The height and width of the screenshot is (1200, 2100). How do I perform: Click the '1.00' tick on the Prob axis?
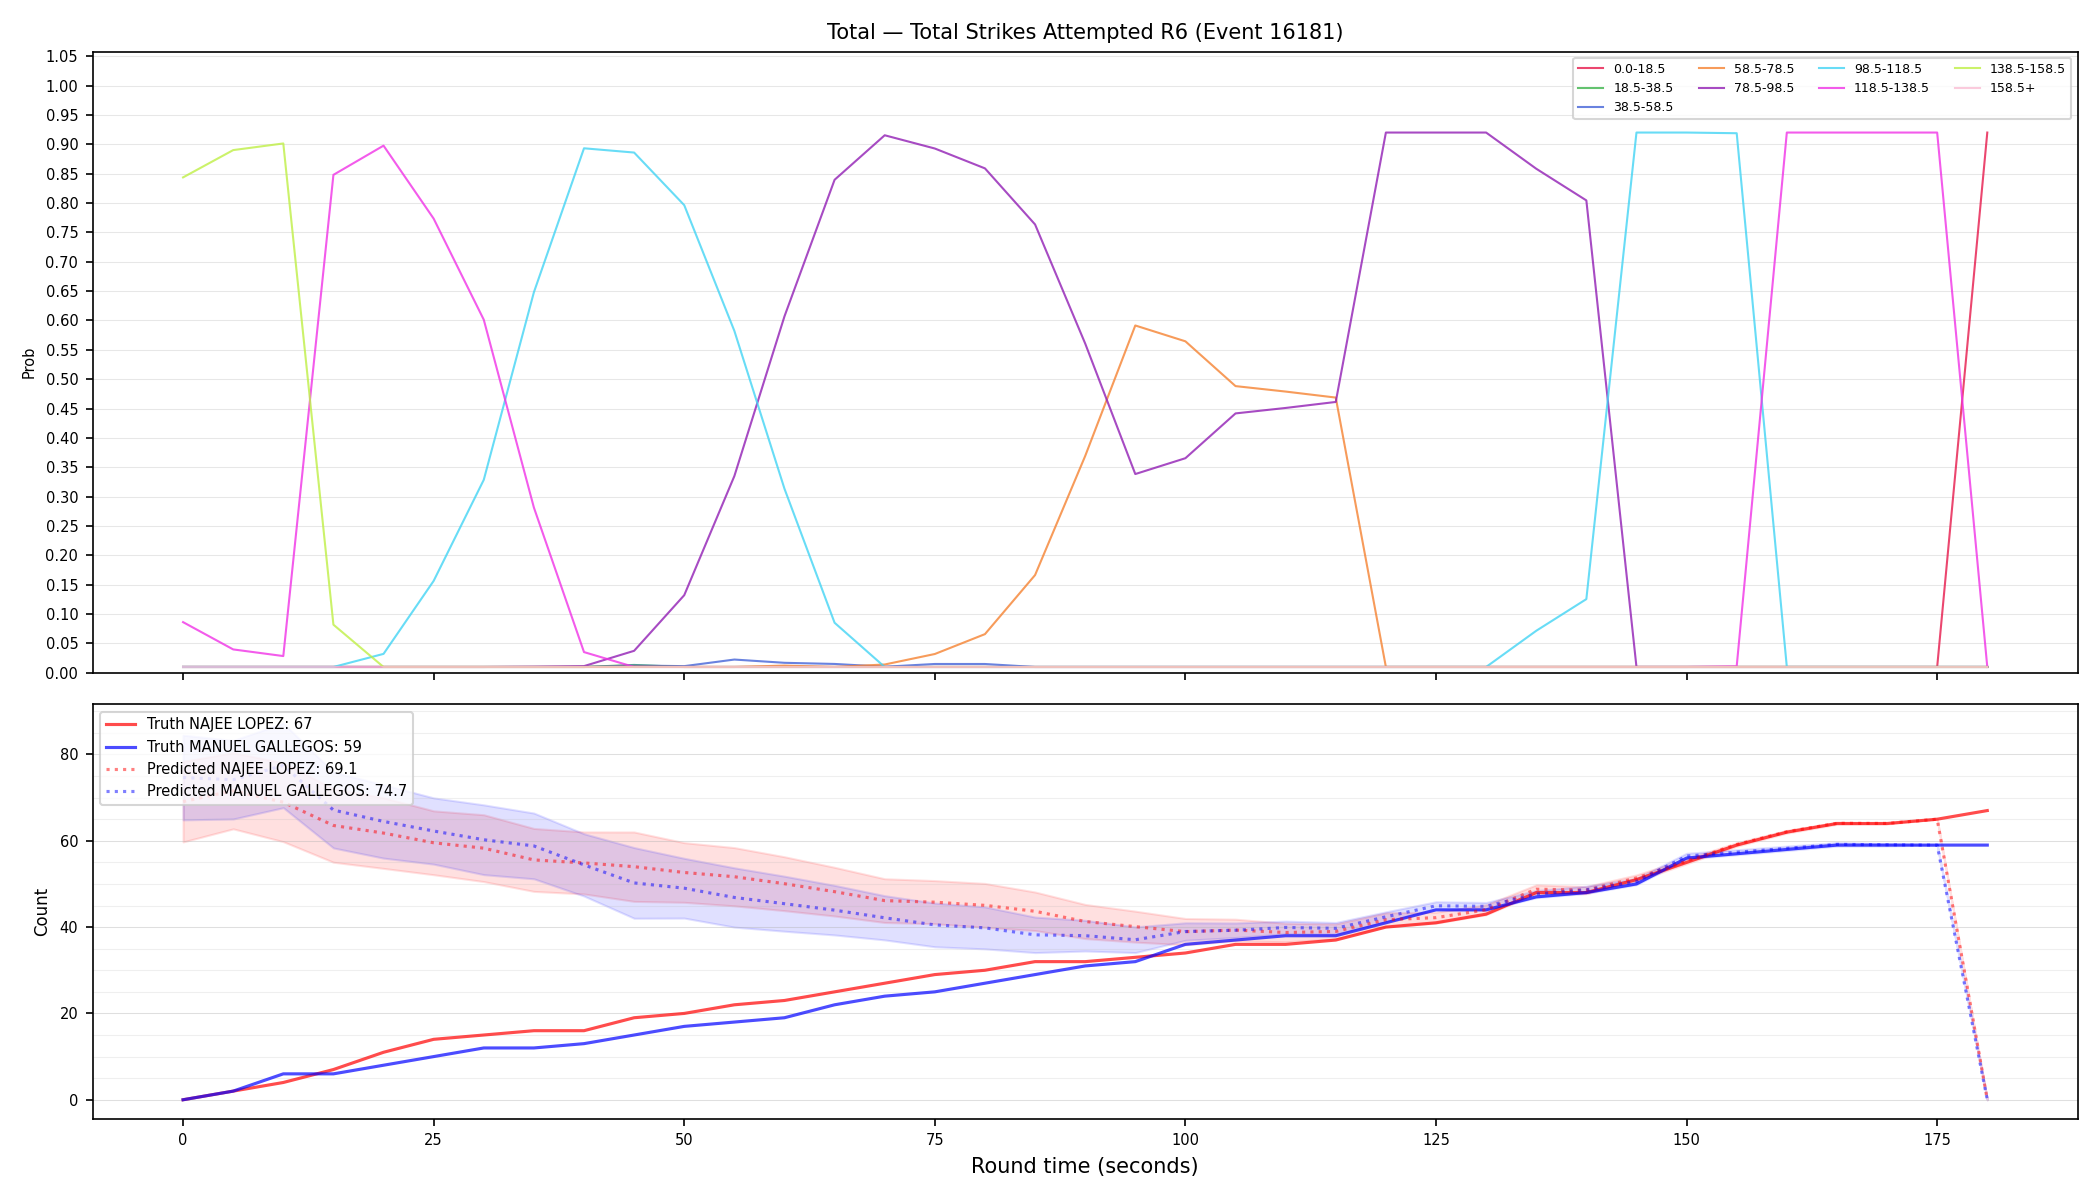pyautogui.click(x=62, y=86)
